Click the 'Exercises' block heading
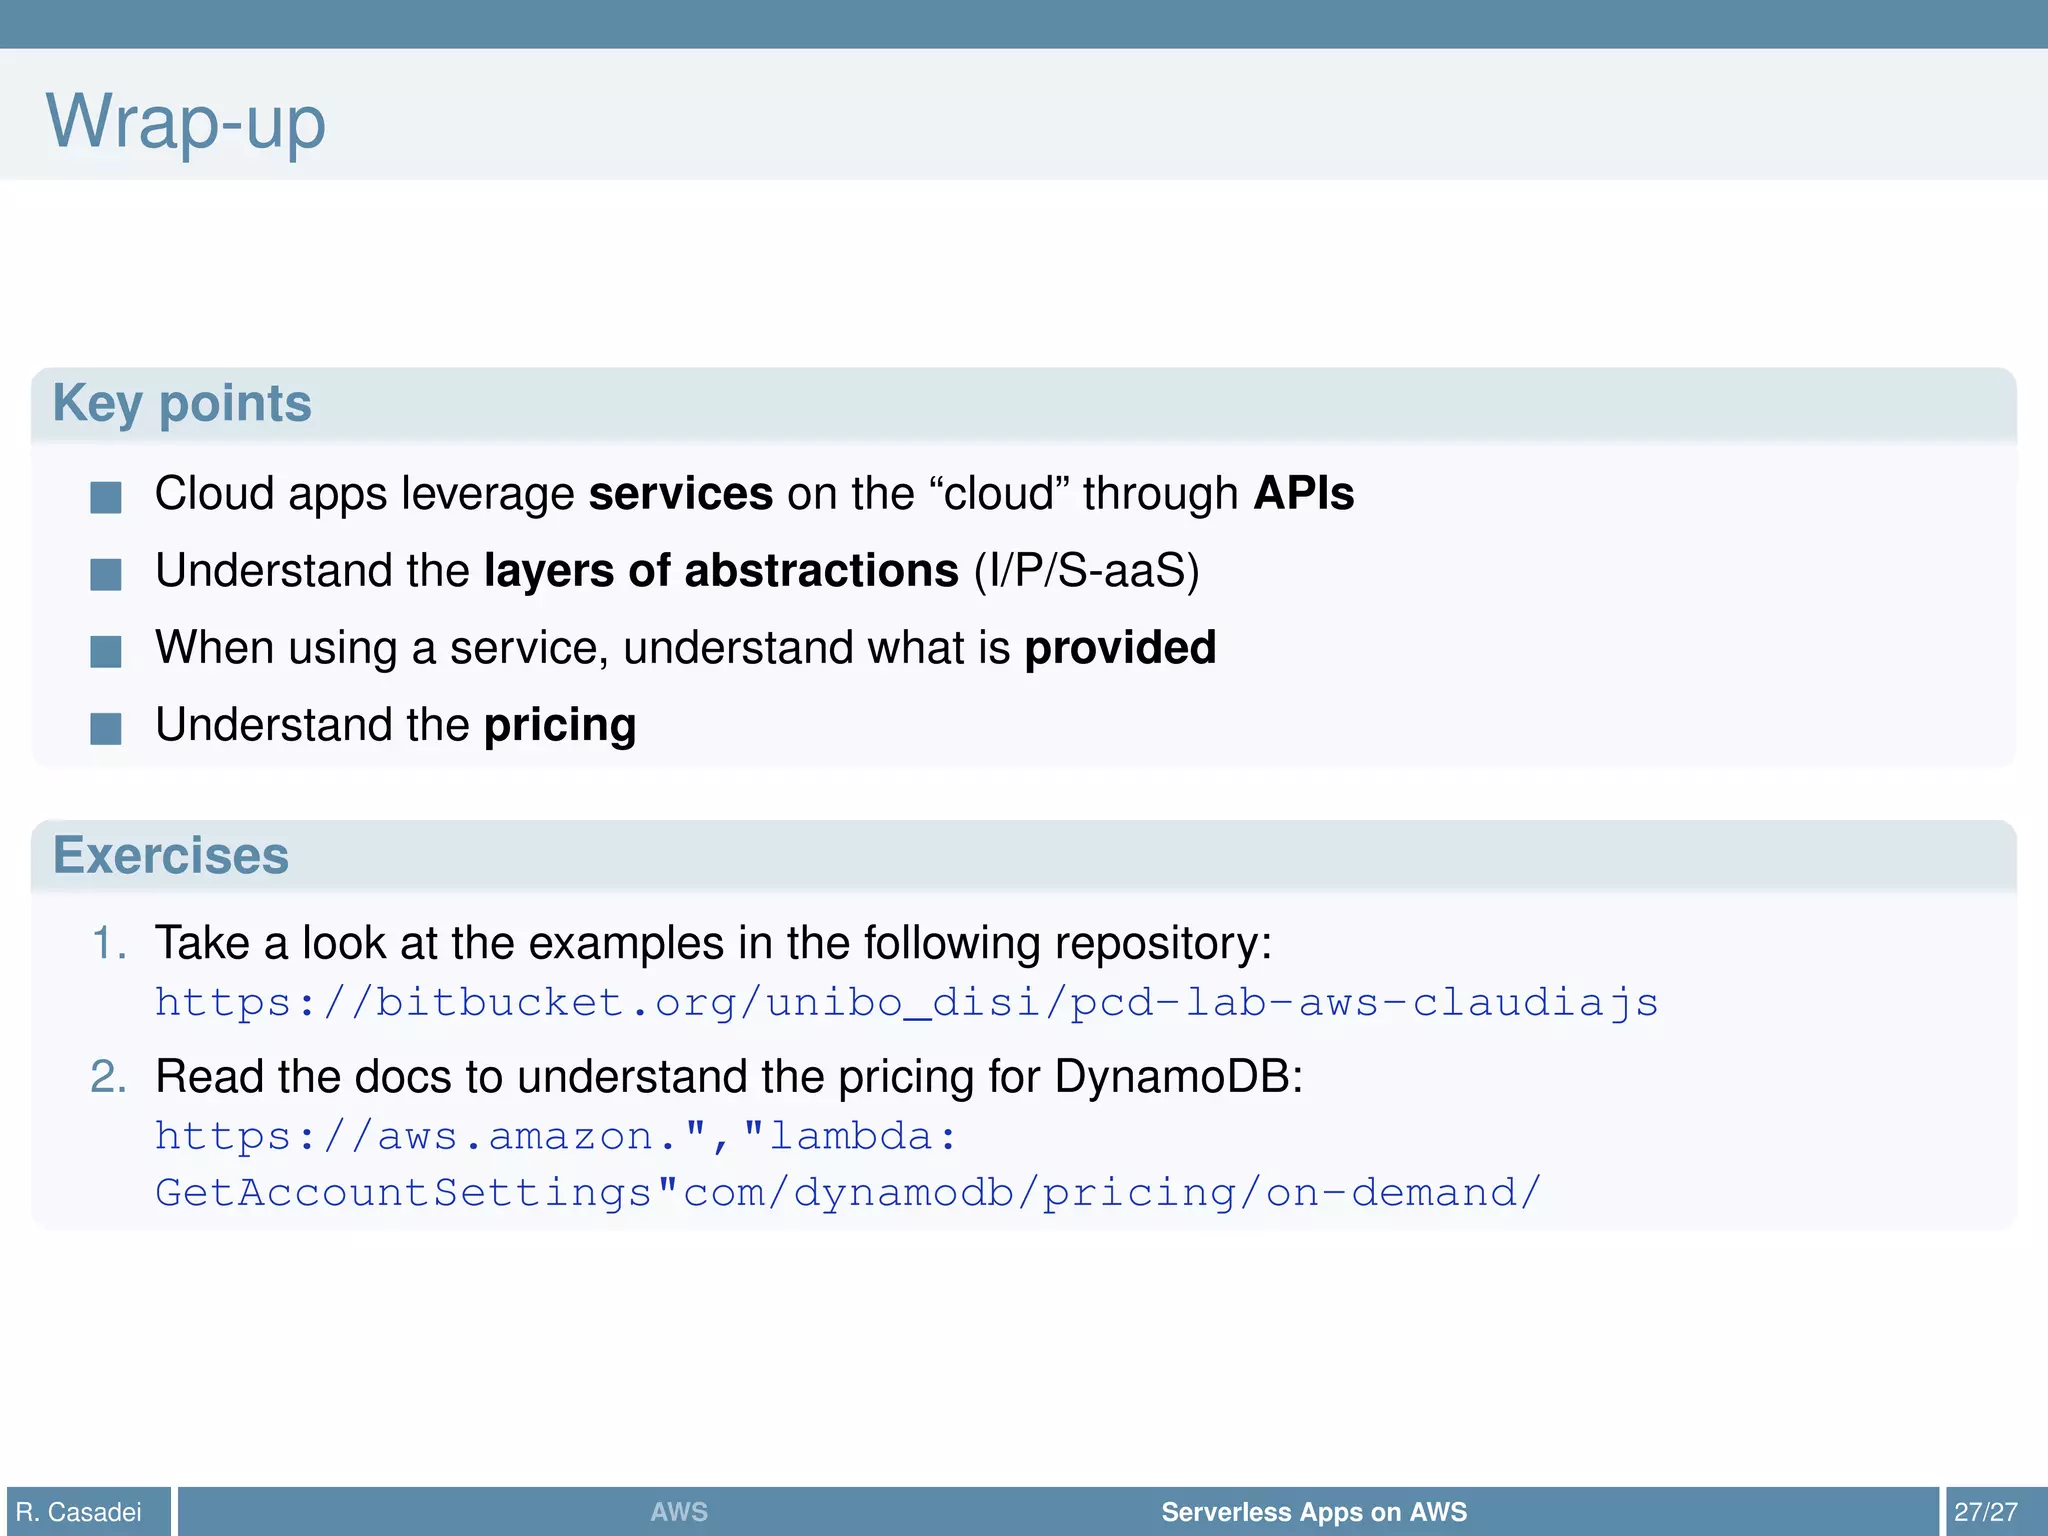The width and height of the screenshot is (2048, 1536). point(171,856)
